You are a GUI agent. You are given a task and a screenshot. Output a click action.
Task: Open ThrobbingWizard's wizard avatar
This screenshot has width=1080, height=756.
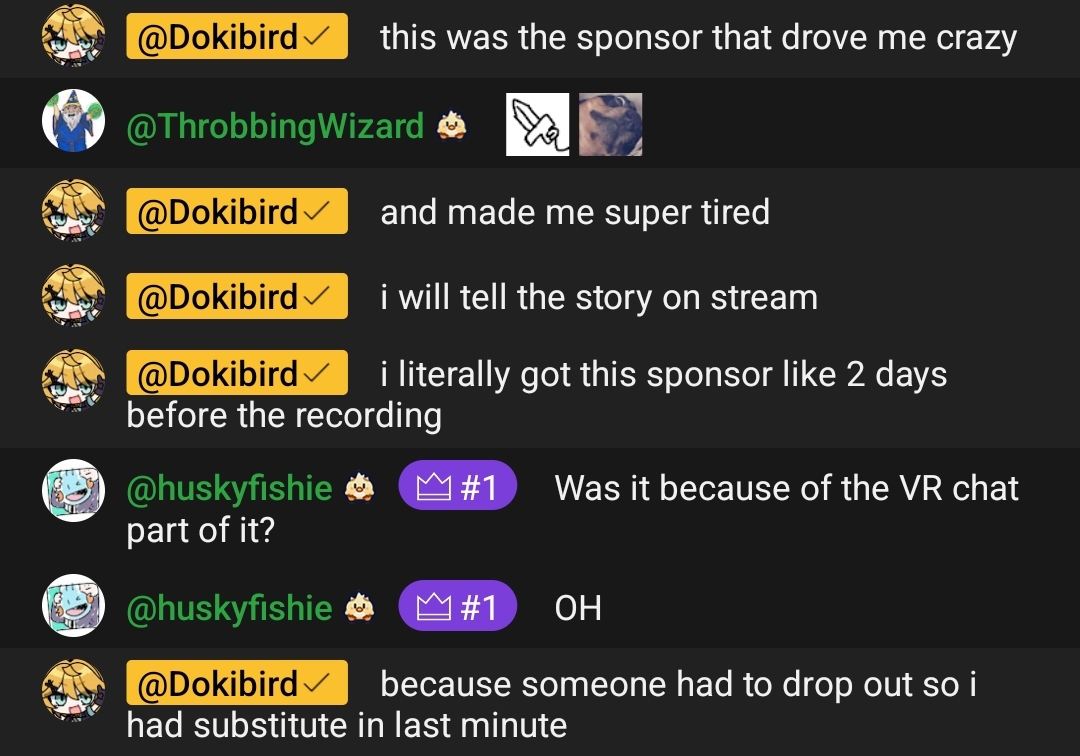tap(73, 120)
